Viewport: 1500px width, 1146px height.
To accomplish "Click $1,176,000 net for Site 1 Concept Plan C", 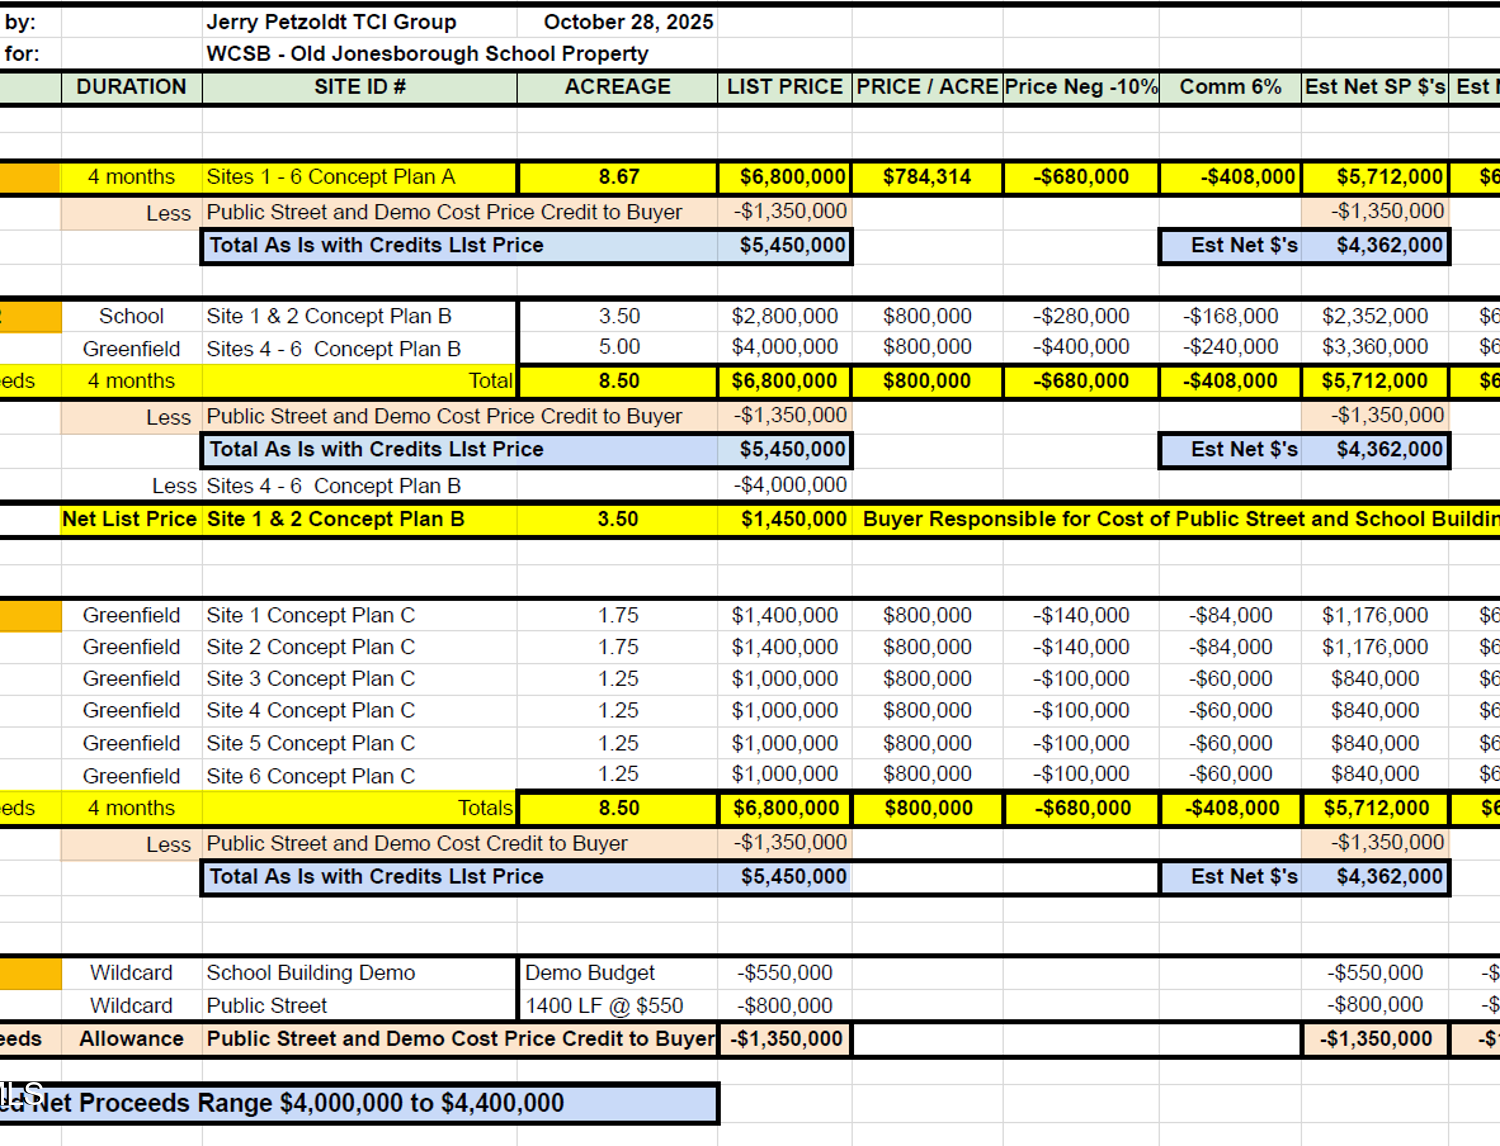I will pos(1375,615).
